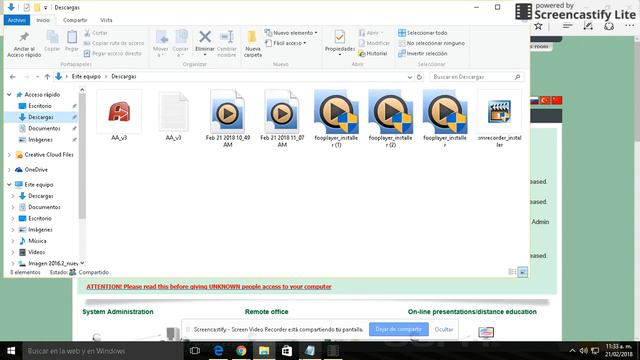Switch to details view icon in status bar

(x=512, y=272)
